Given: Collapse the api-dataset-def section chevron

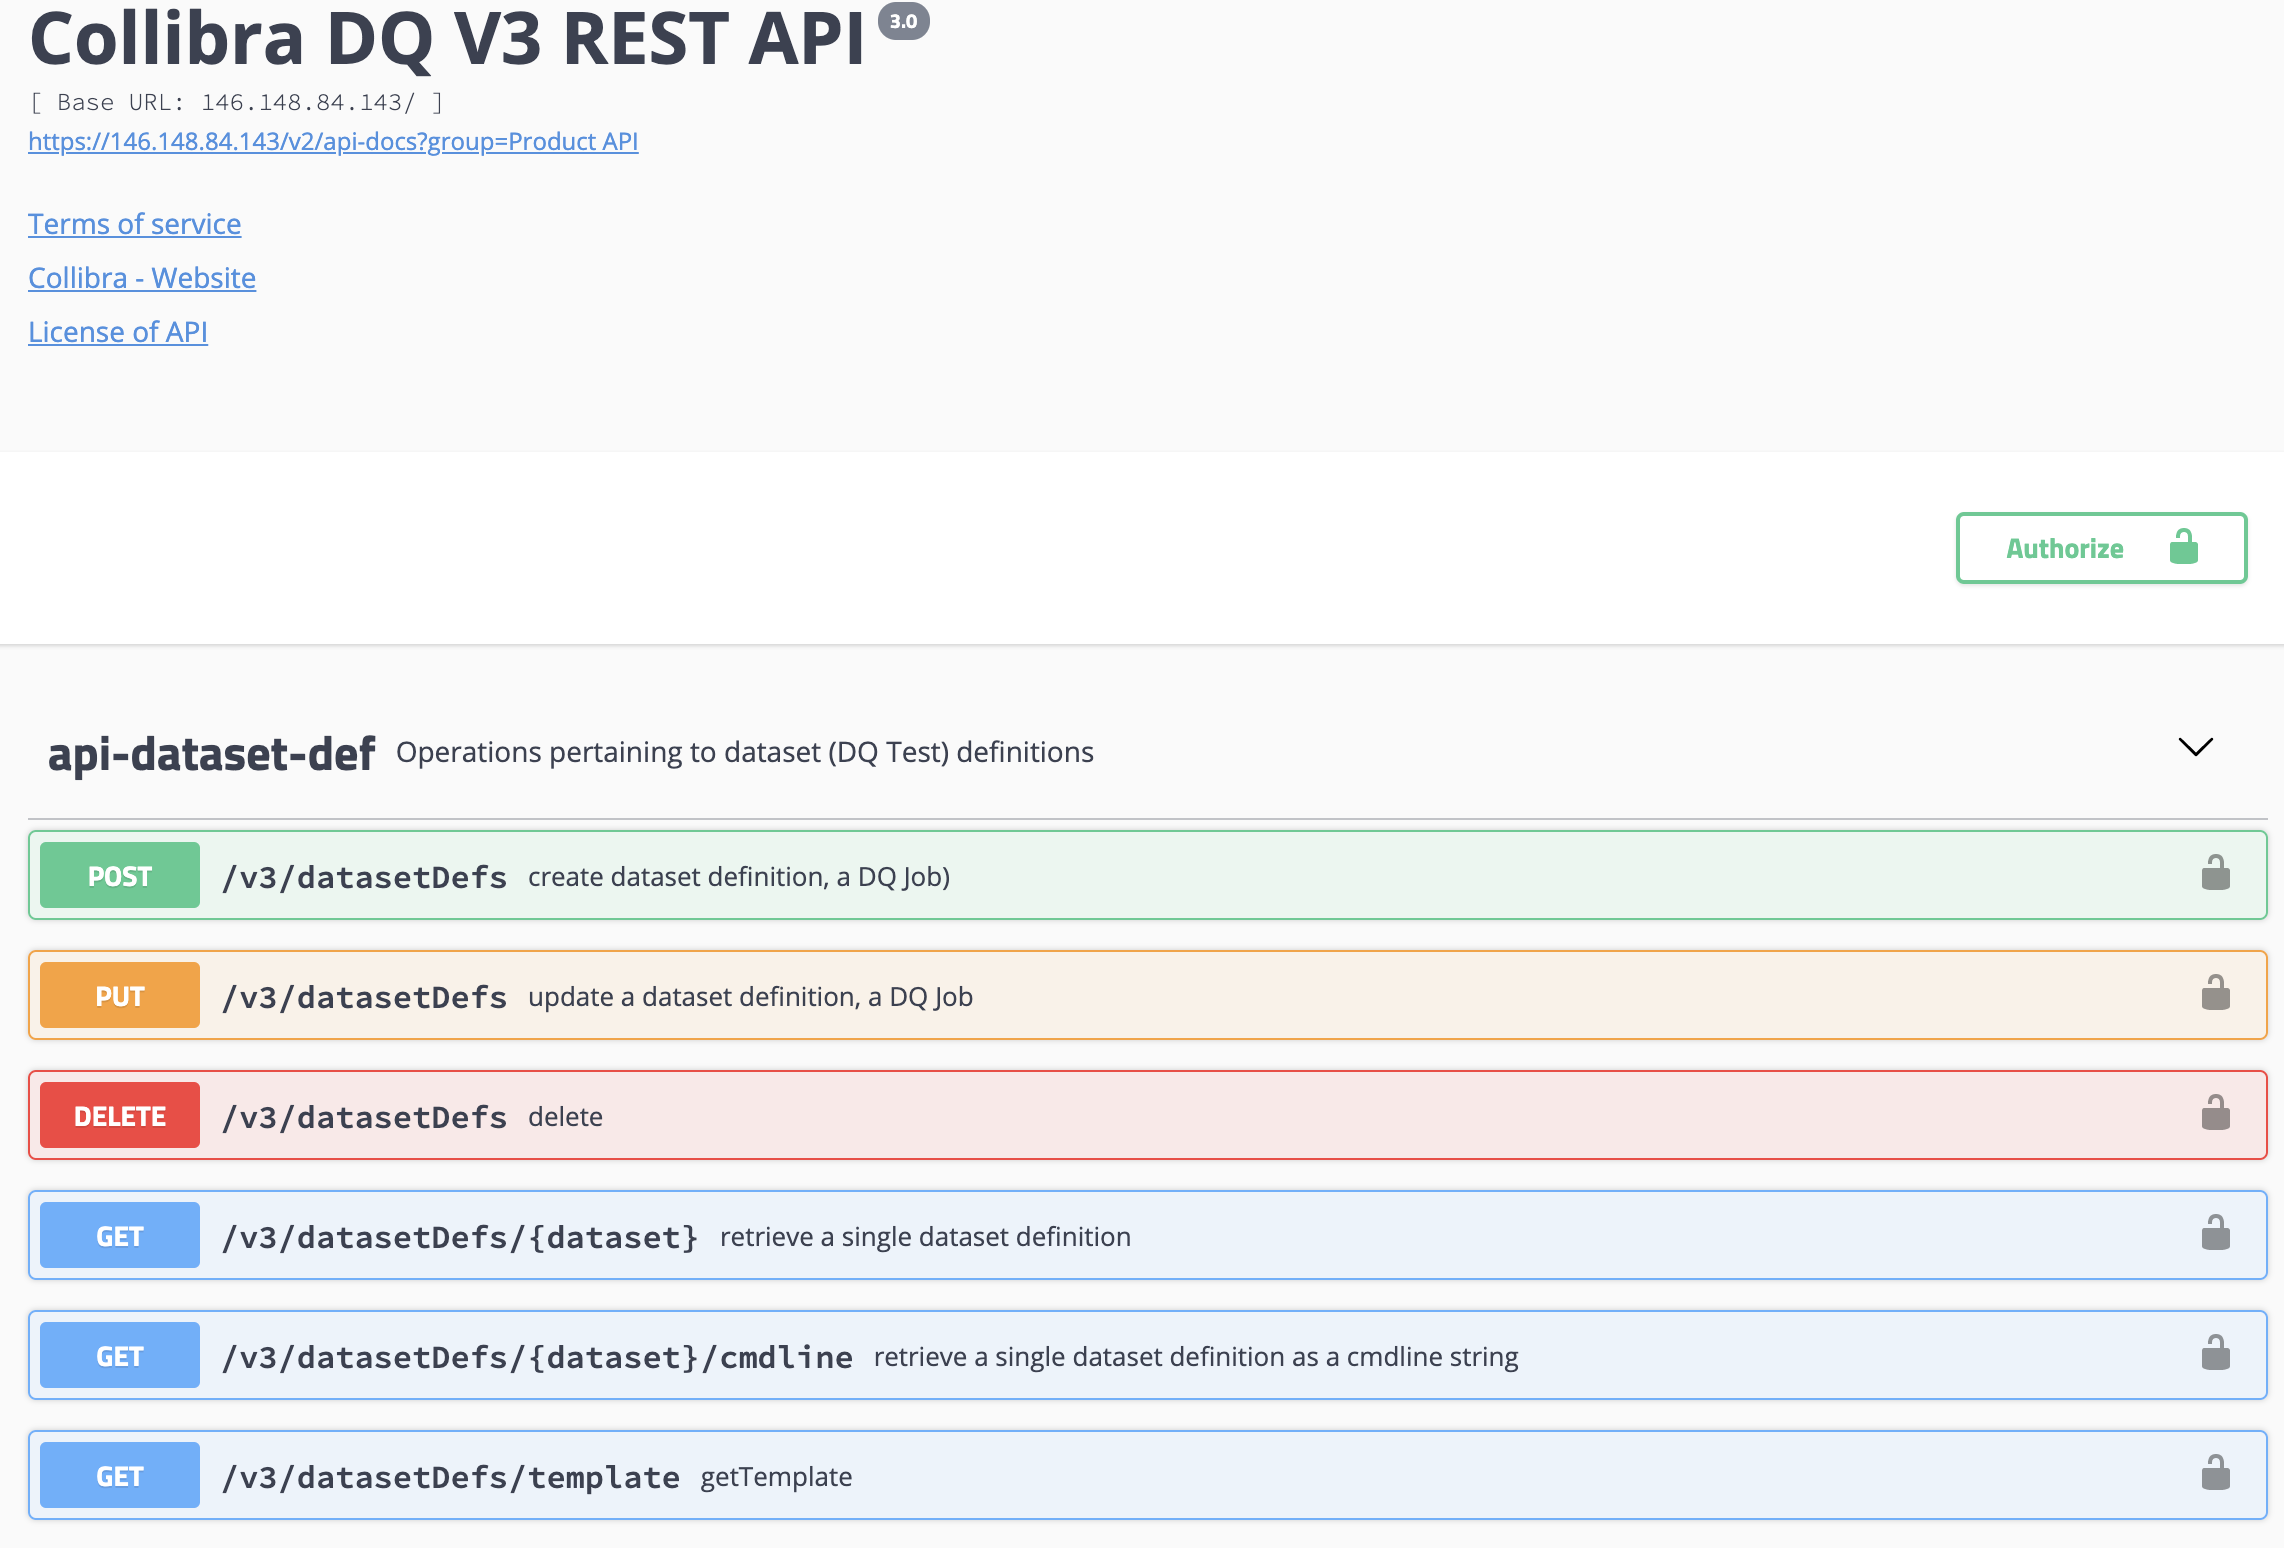Looking at the screenshot, I should pyautogui.click(x=2196, y=747).
